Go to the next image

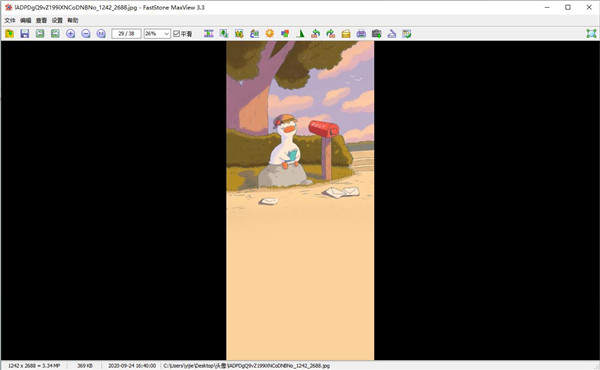pos(55,34)
